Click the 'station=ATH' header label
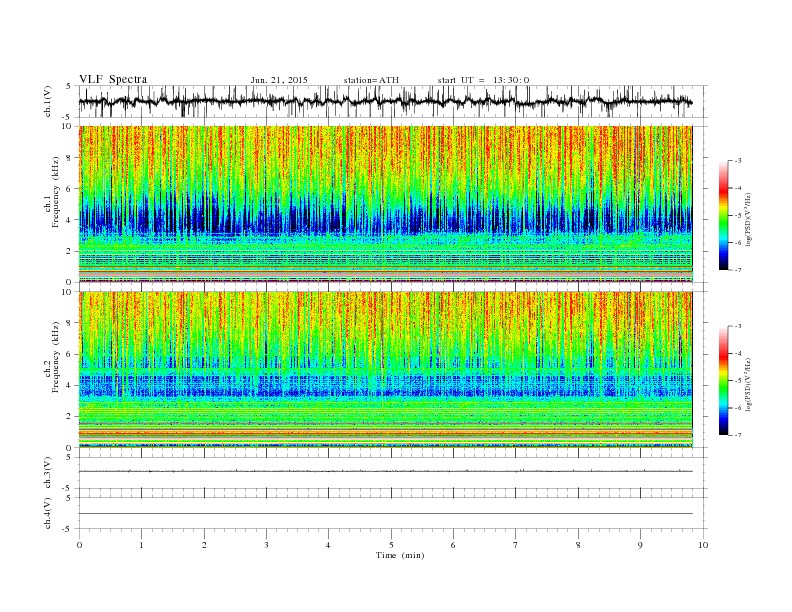Viewport: 792px width, 612px height. (371, 80)
